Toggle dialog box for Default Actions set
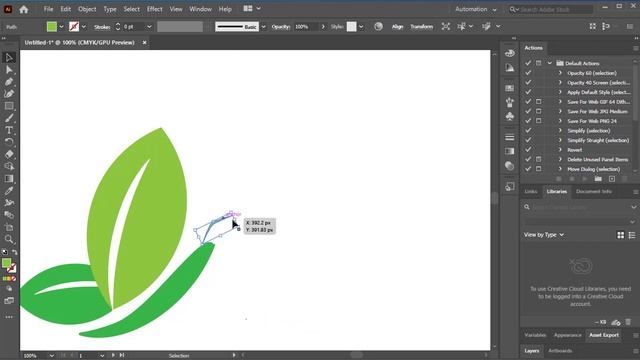The width and height of the screenshot is (640, 360). point(538,63)
